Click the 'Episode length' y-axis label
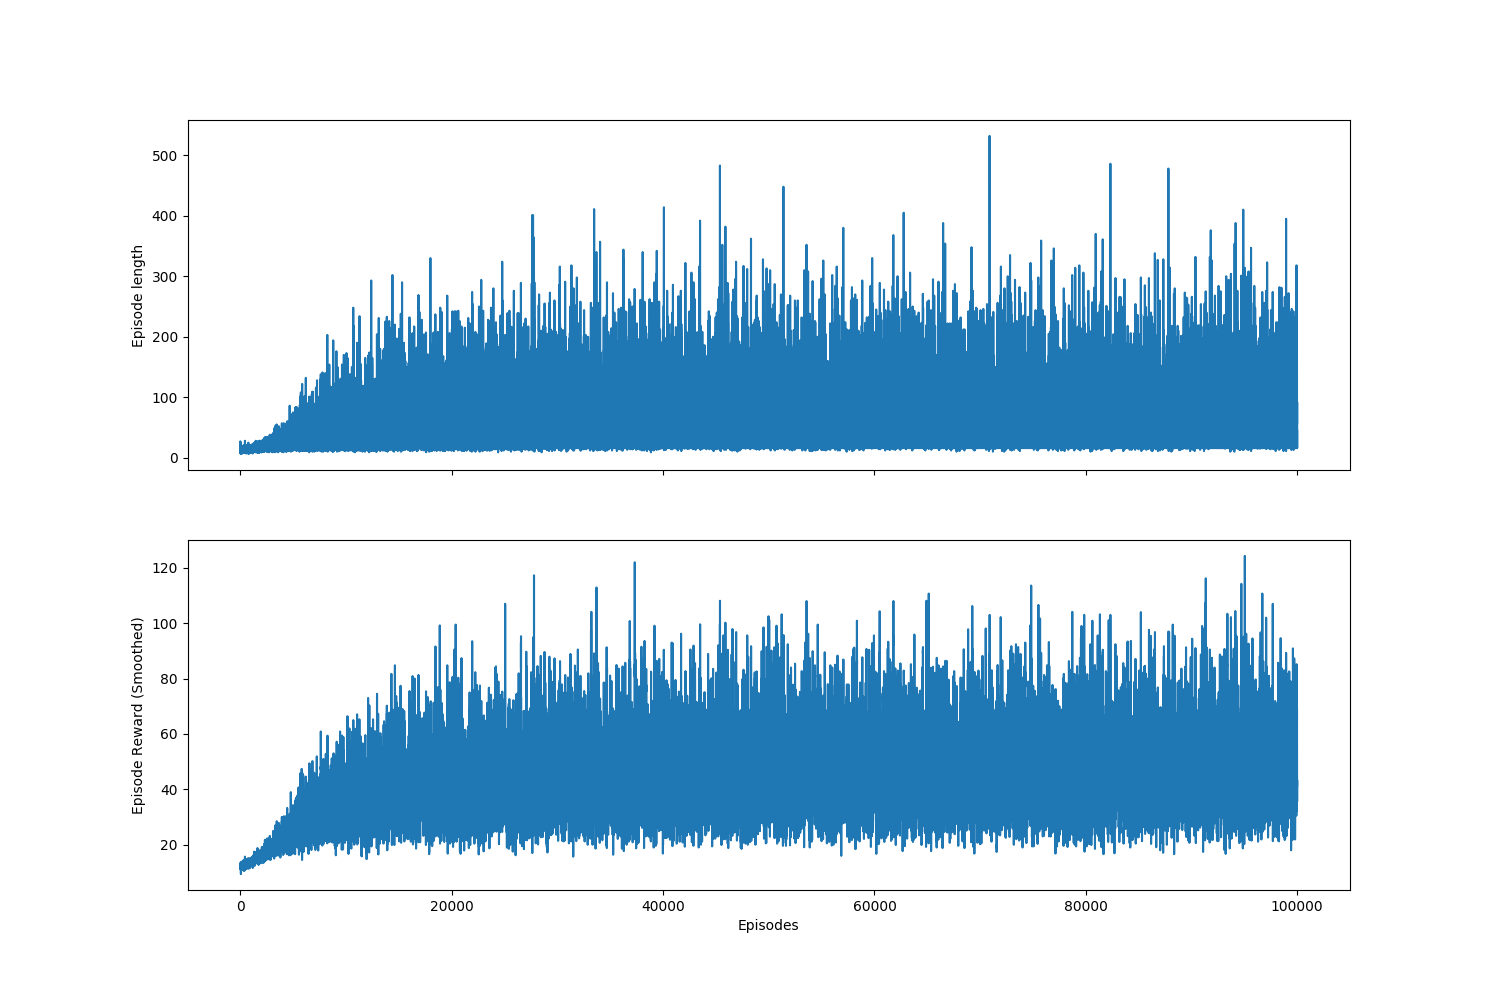This screenshot has width=1500, height=1000. 138,296
